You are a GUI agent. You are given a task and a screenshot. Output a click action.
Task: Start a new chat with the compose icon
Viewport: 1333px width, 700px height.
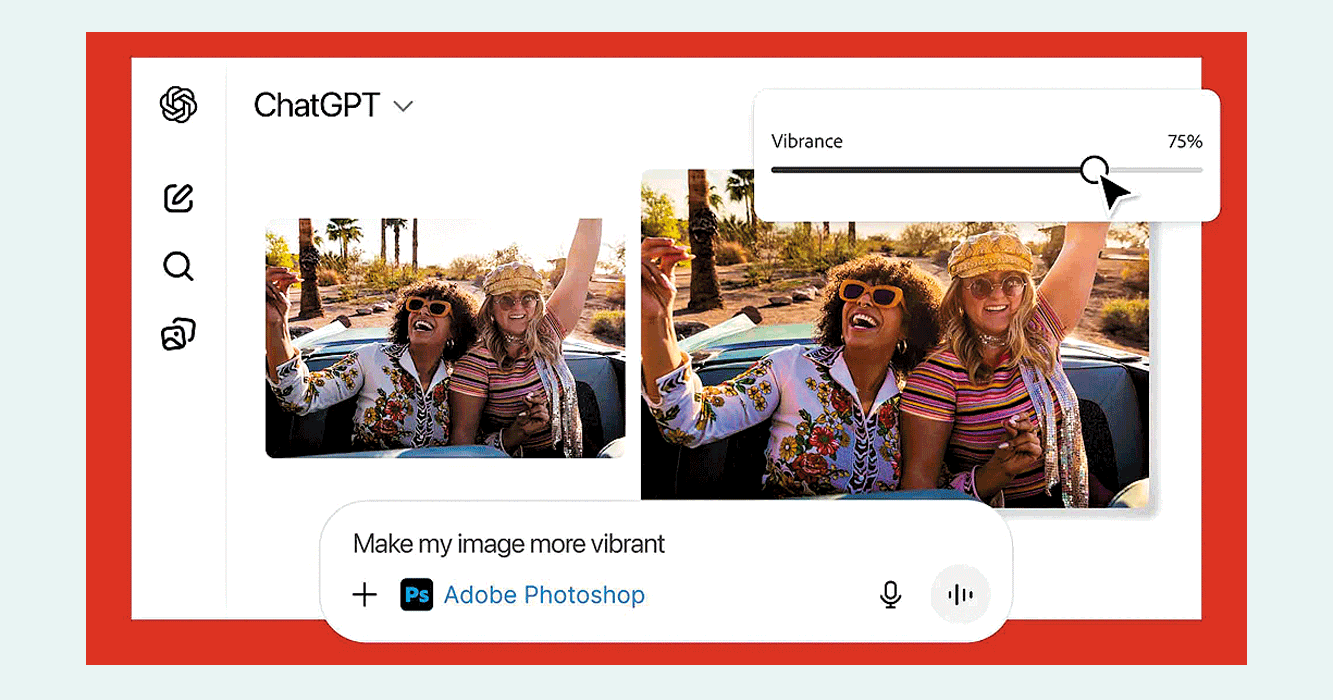[x=178, y=198]
